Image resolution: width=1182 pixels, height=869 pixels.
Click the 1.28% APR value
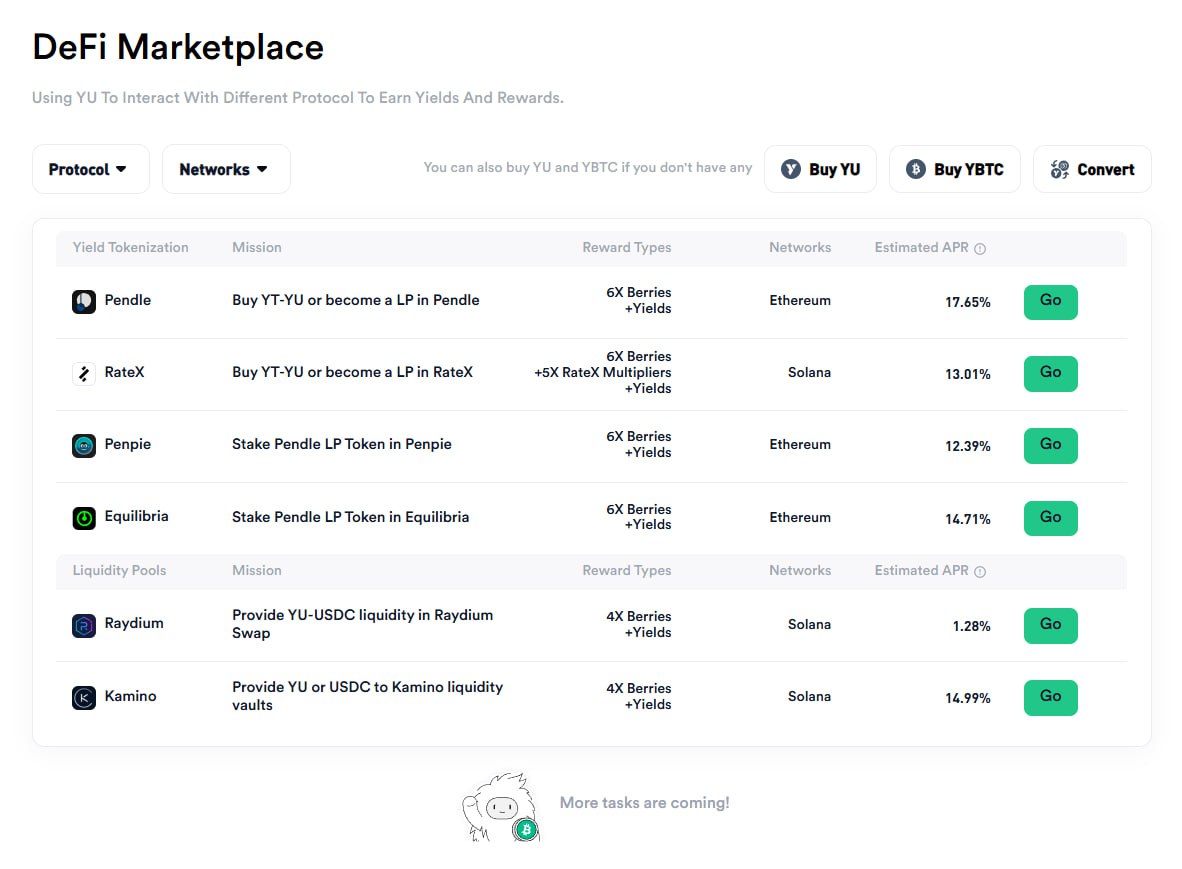tap(972, 626)
